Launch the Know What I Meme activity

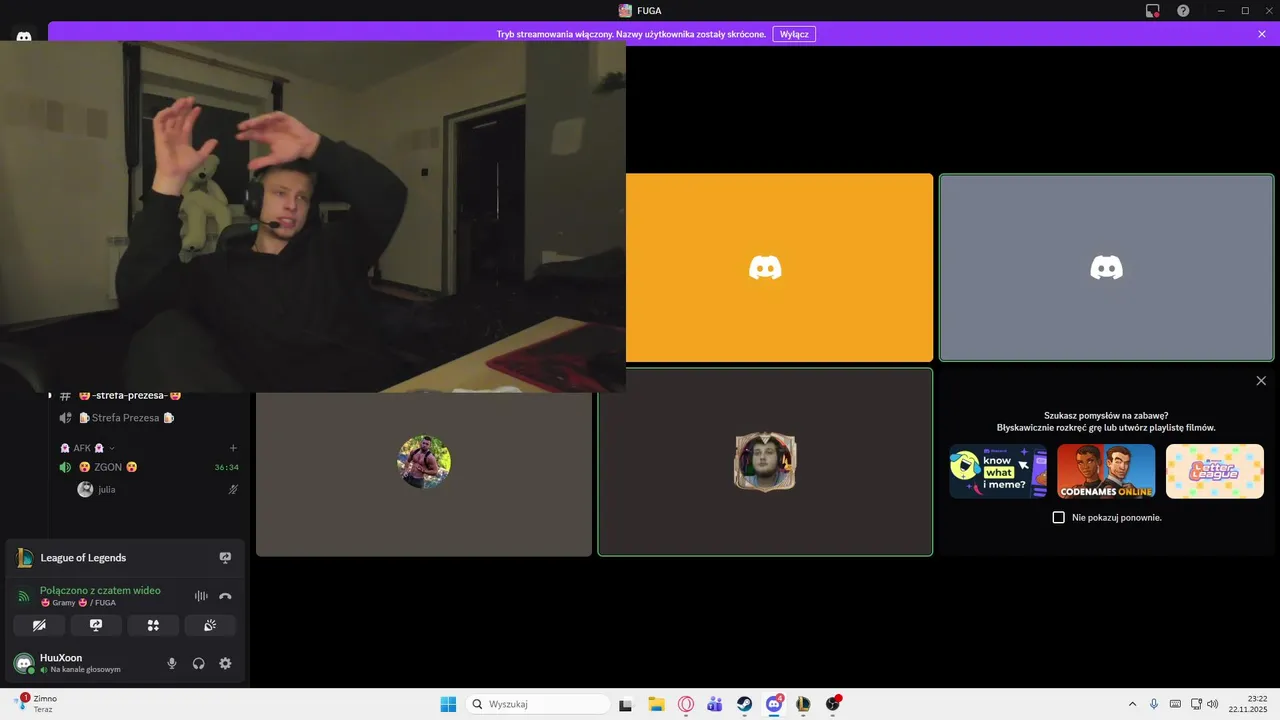tap(998, 471)
